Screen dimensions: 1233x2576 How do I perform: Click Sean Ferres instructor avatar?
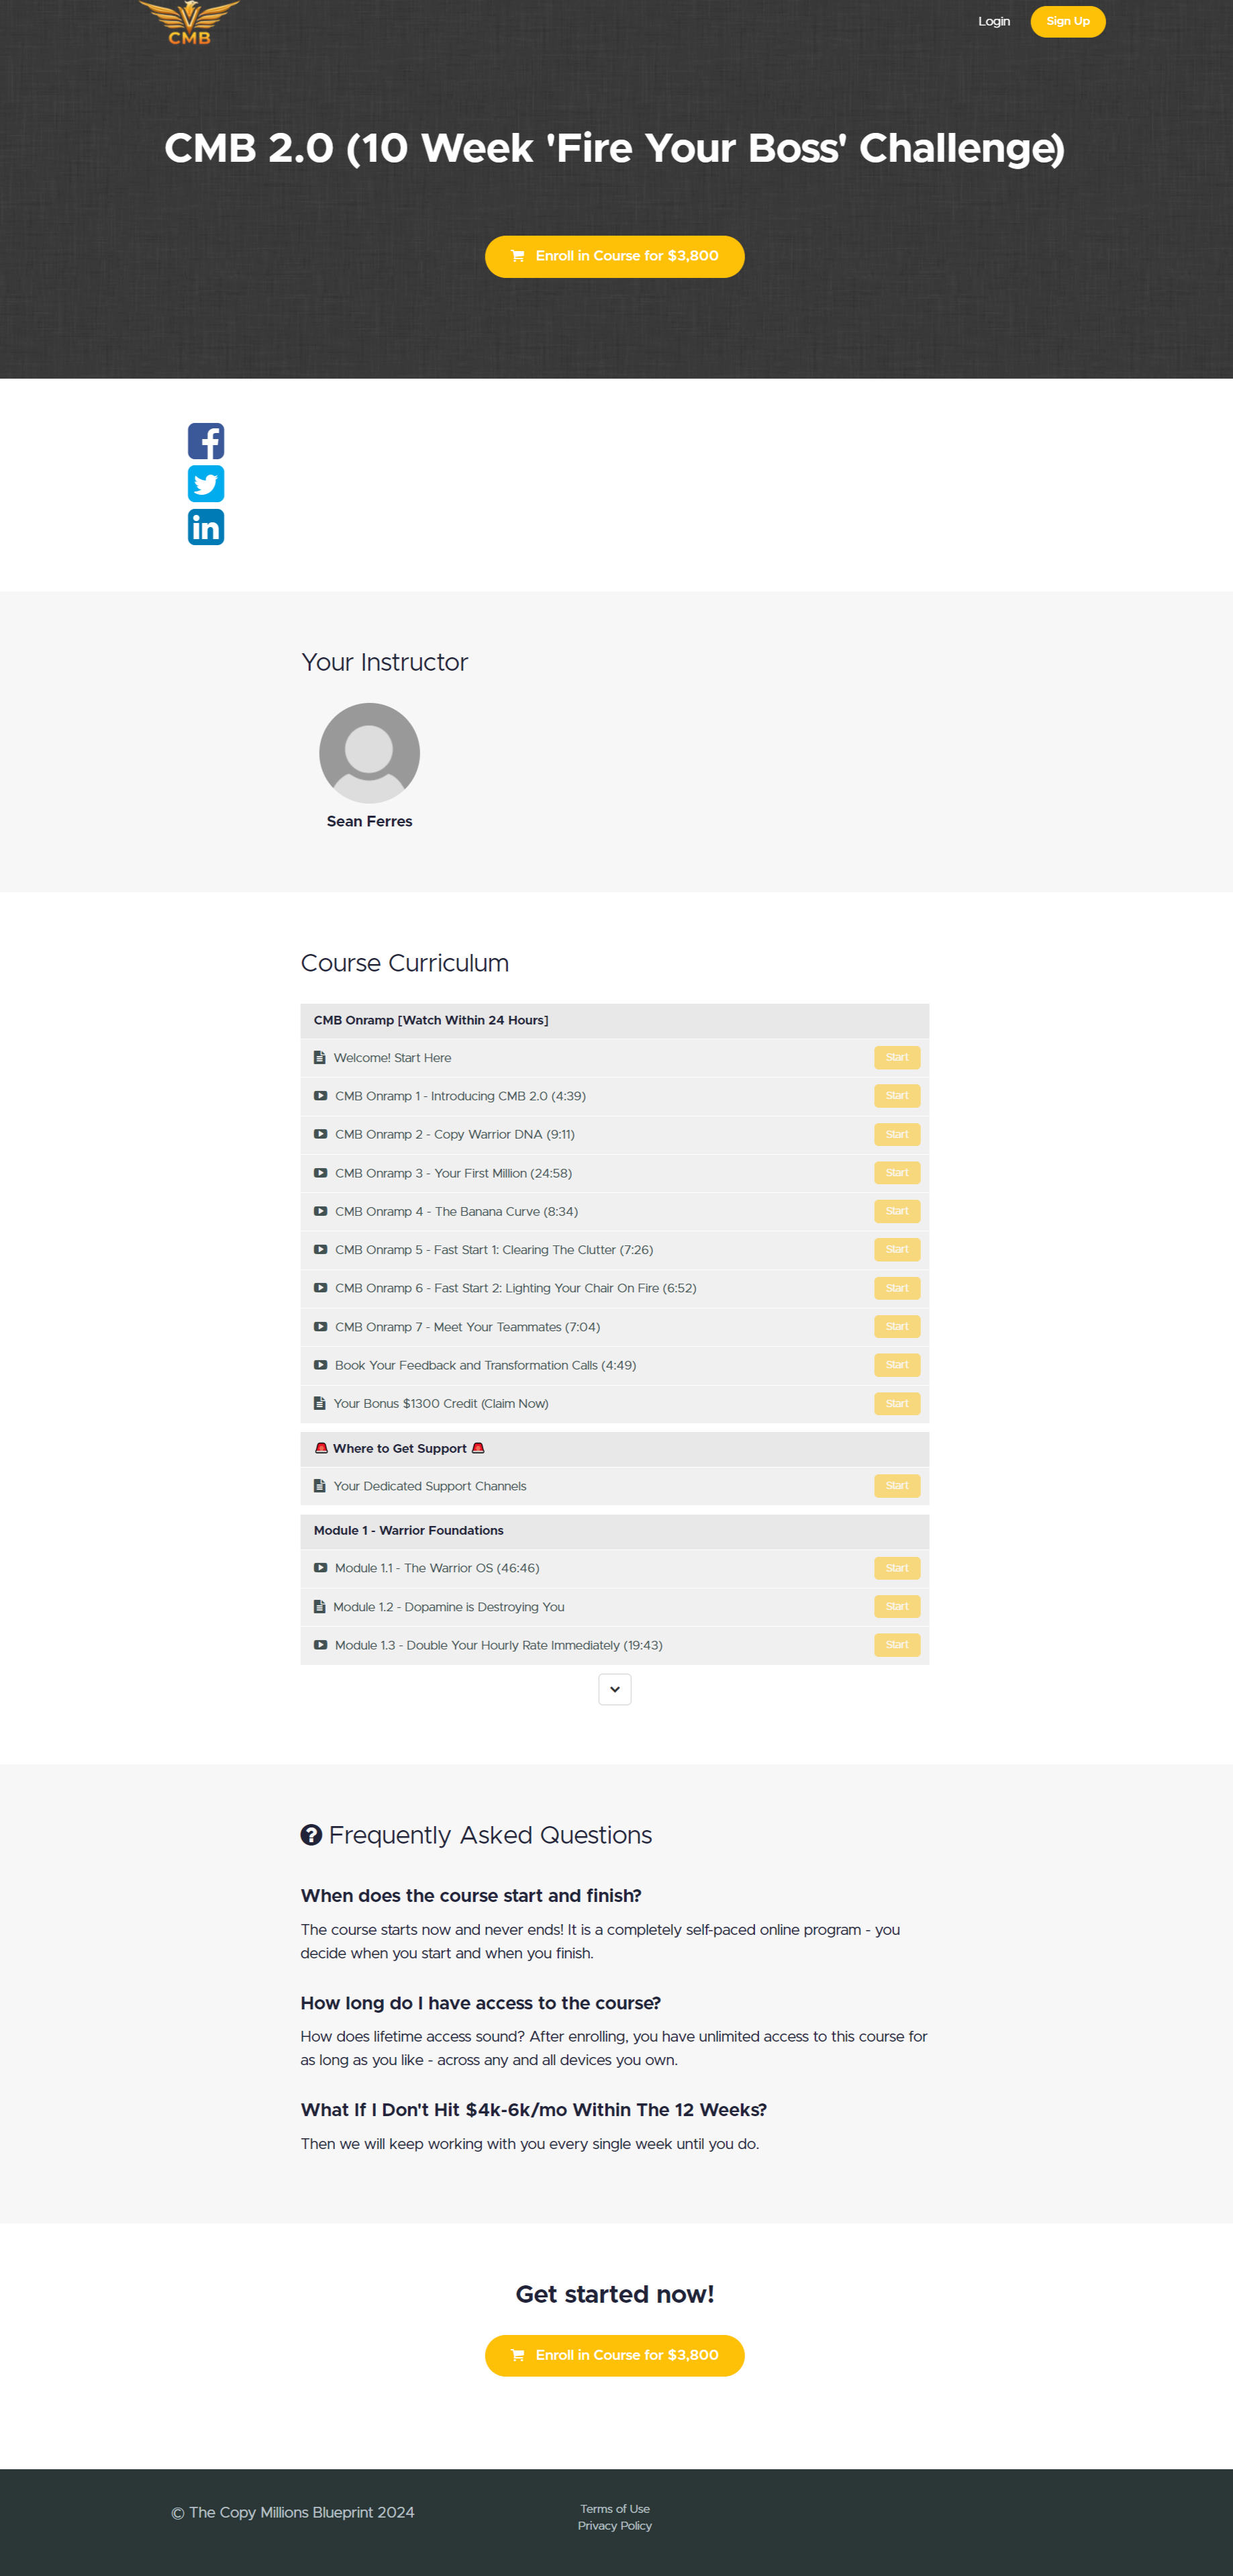[369, 753]
